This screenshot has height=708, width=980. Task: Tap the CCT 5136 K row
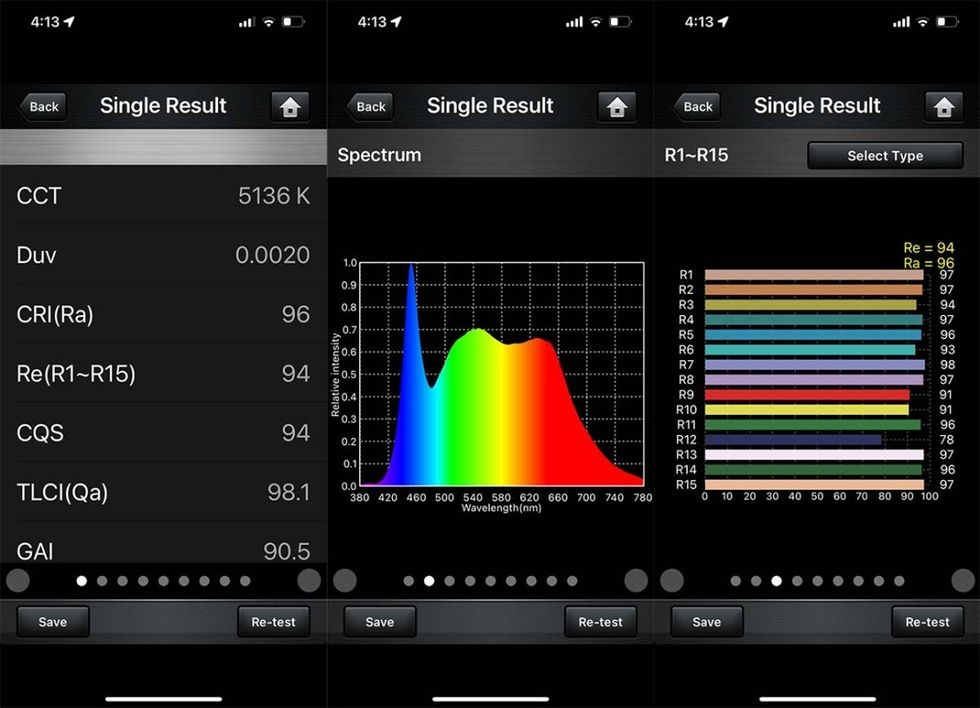click(x=163, y=196)
